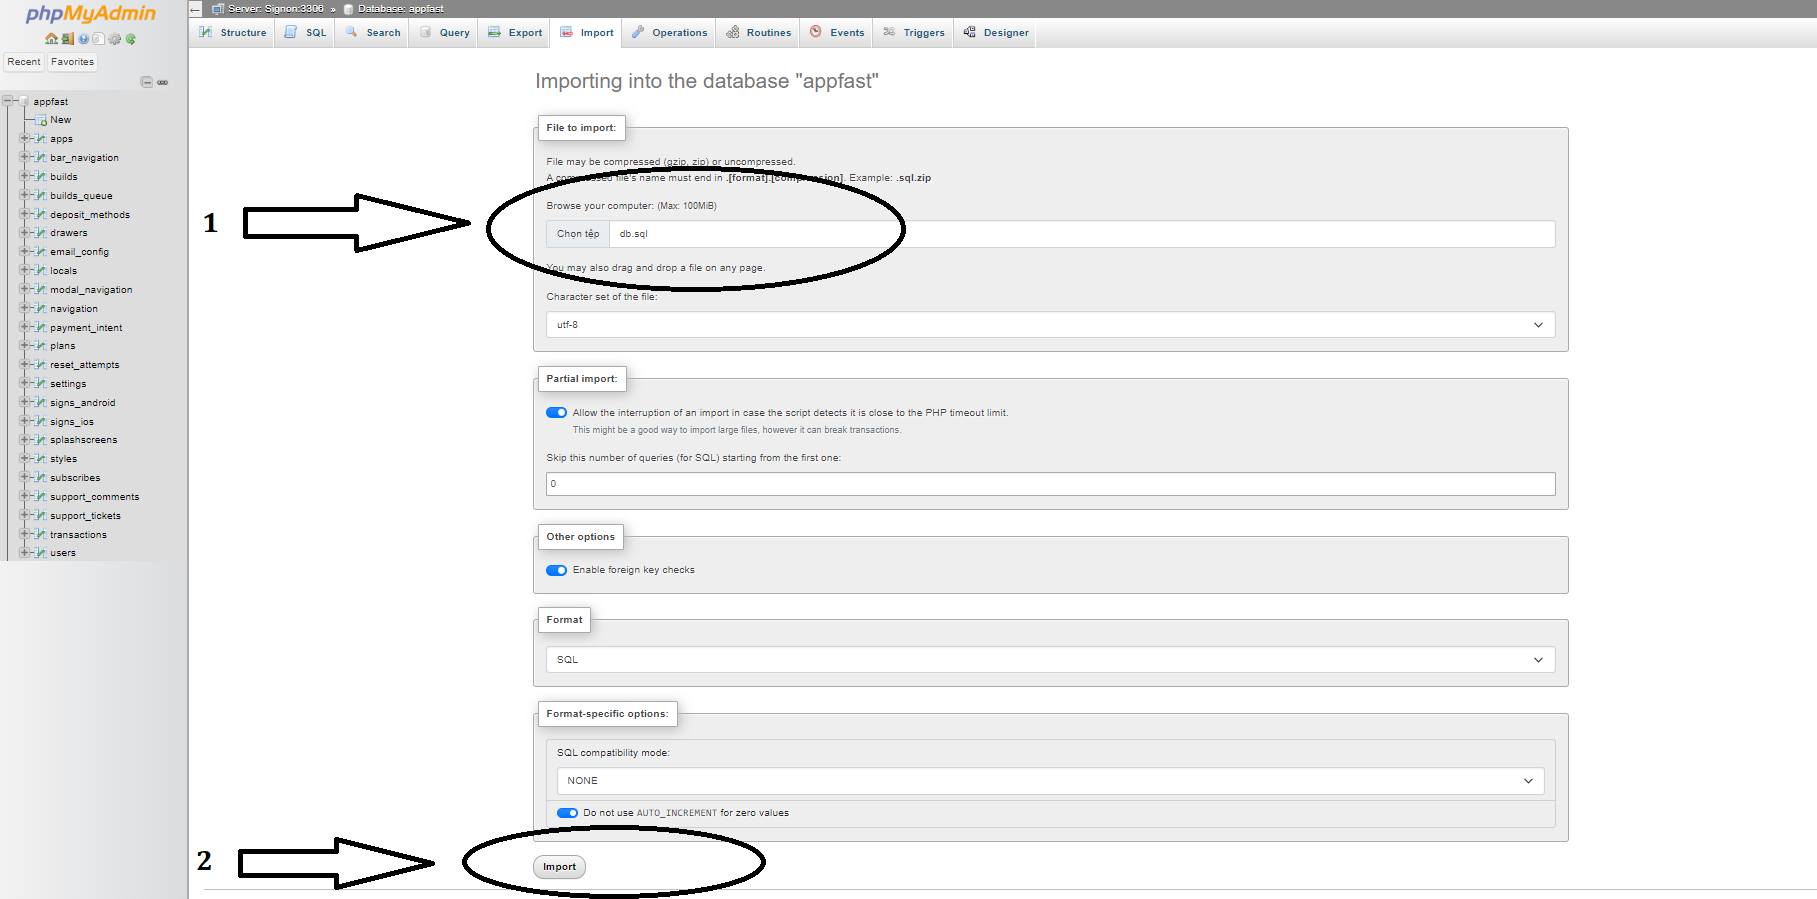The image size is (1817, 899).
Task: Click the Home icon in sidebar
Action: (x=51, y=39)
